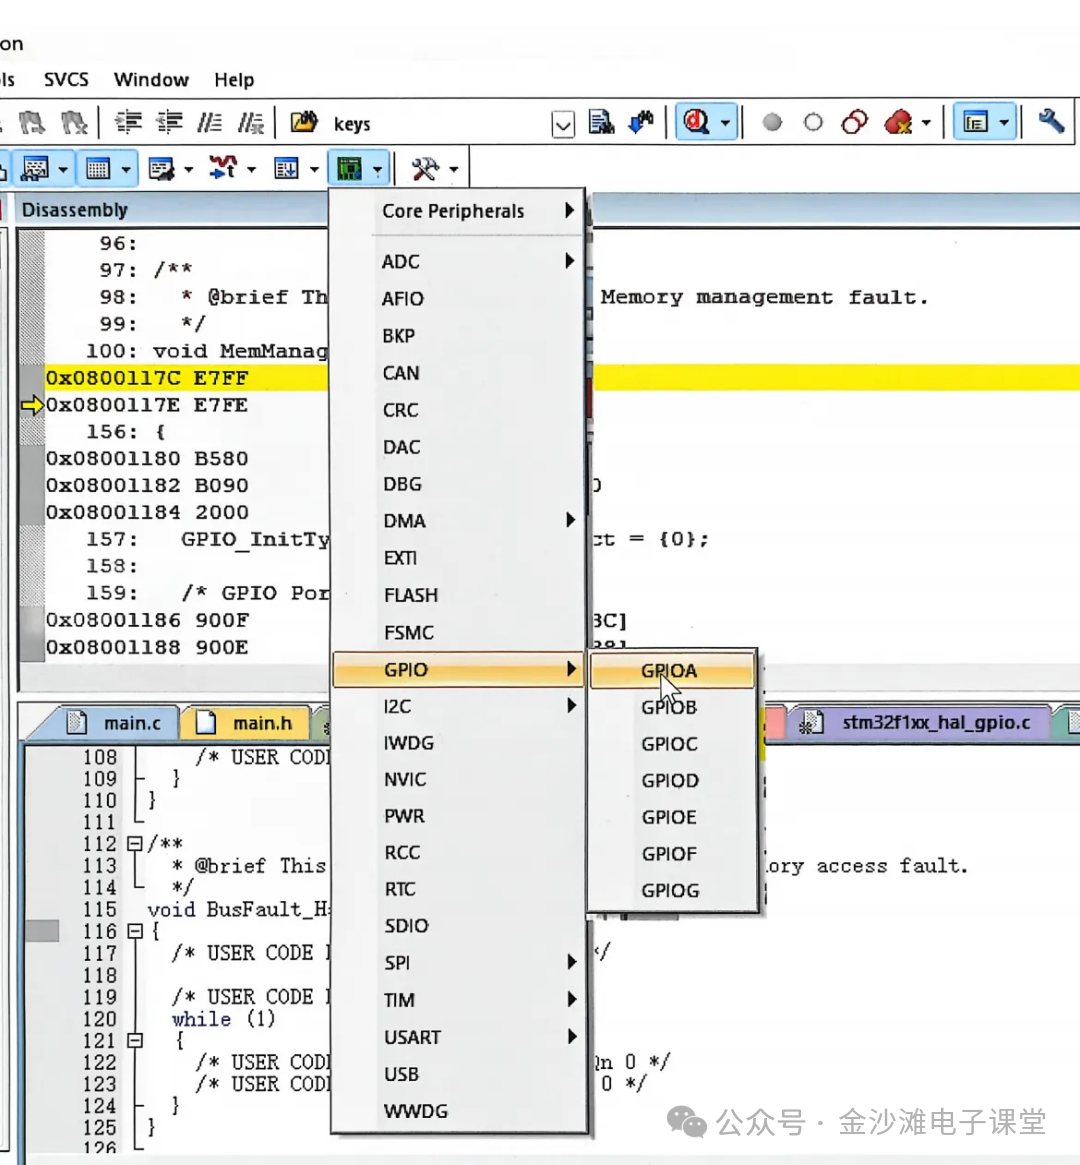The image size is (1080, 1165).
Task: Click the Trace Windows icon
Action: pyautogui.click(x=286, y=169)
